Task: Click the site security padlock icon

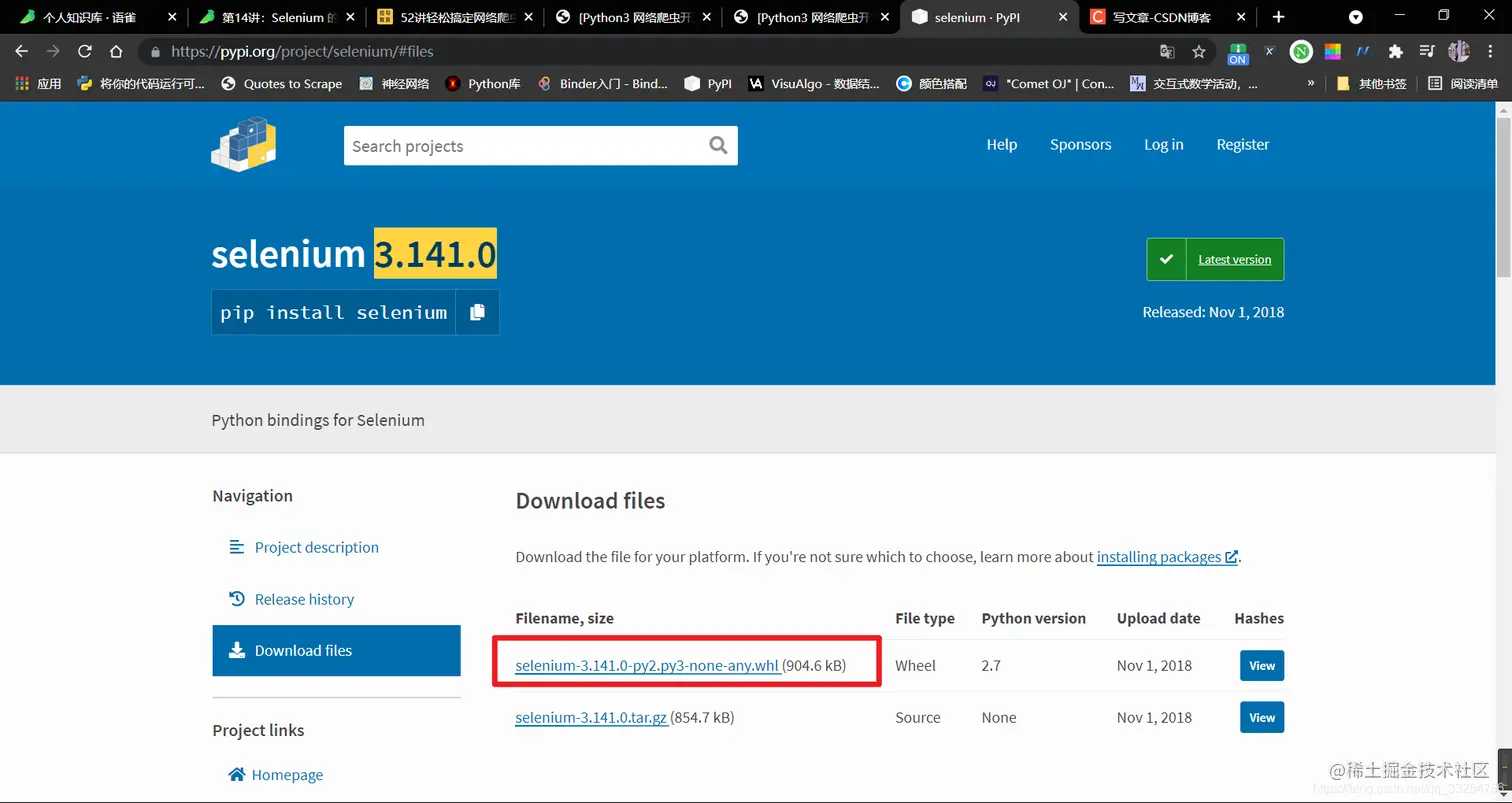Action: (x=155, y=52)
